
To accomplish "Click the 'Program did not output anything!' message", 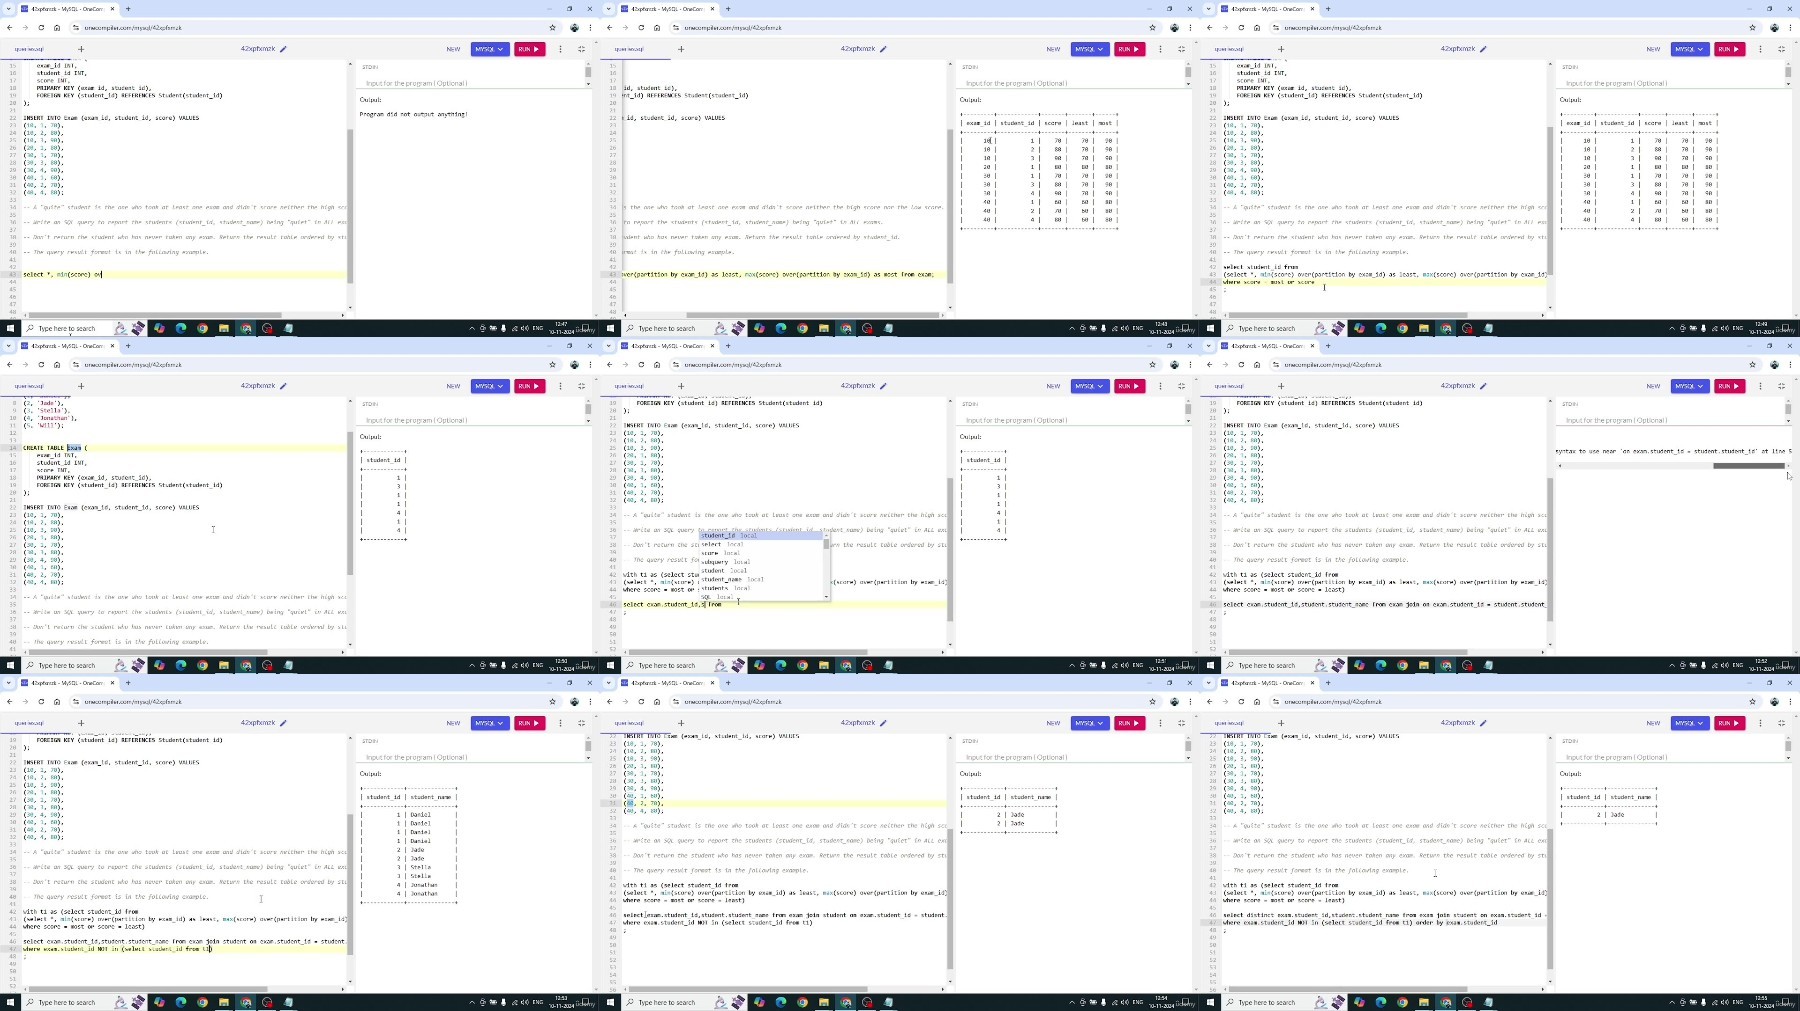I will (x=413, y=114).
